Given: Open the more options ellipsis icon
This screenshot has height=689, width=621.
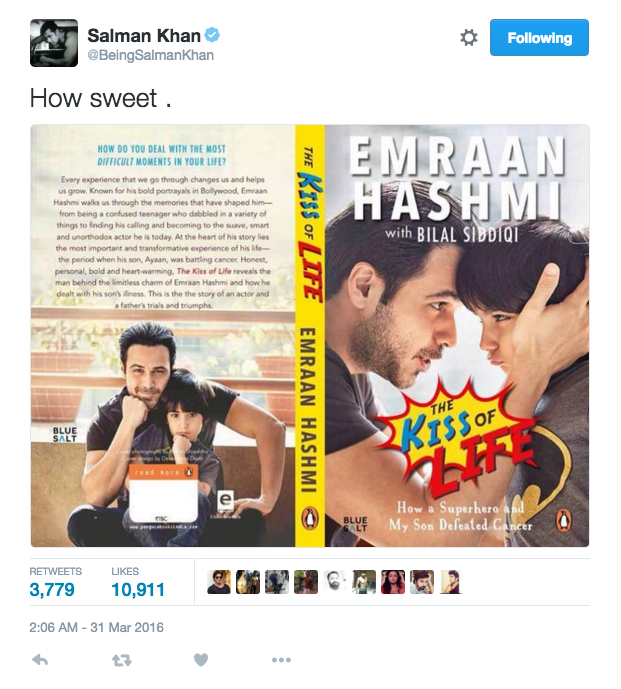Looking at the screenshot, I should pos(281,660).
